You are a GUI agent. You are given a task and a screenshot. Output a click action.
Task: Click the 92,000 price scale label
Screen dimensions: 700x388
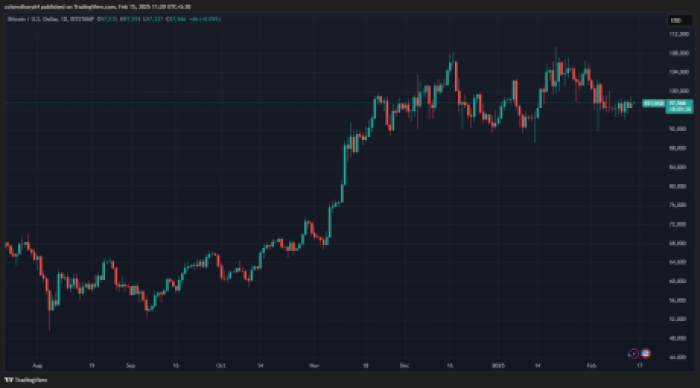678,129
